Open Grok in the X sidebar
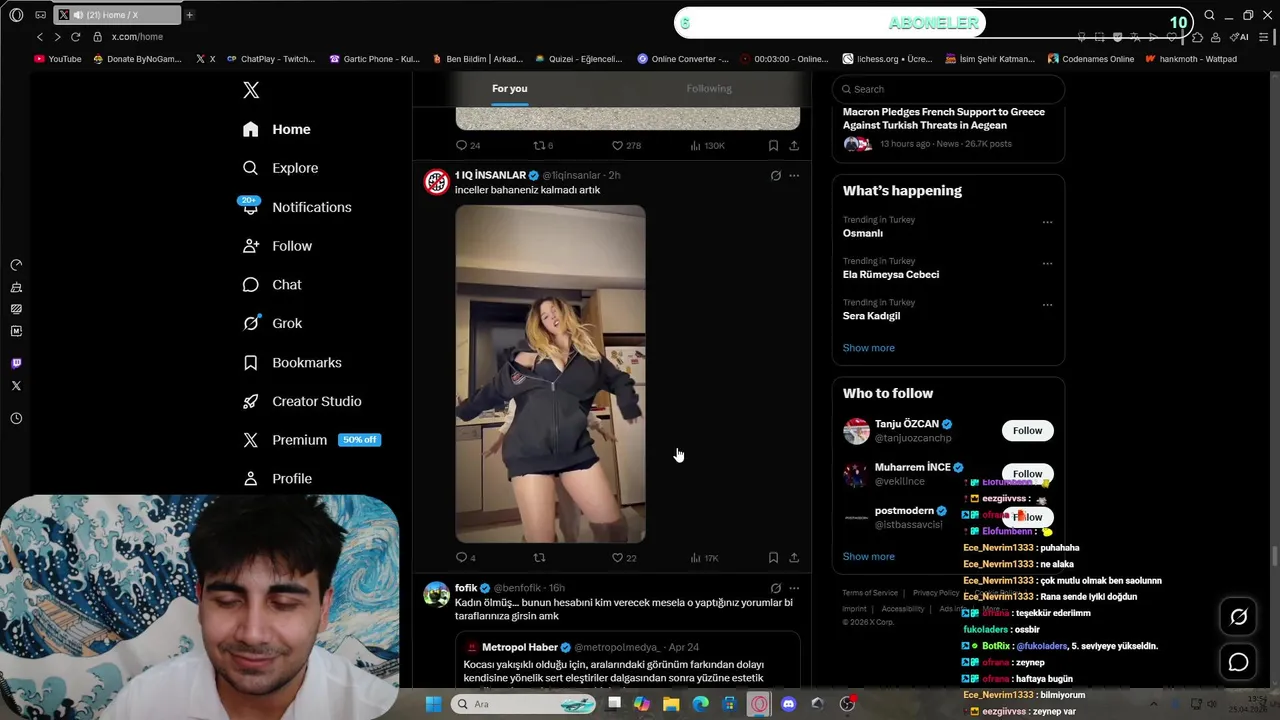This screenshot has width=1280, height=720. [x=272, y=323]
